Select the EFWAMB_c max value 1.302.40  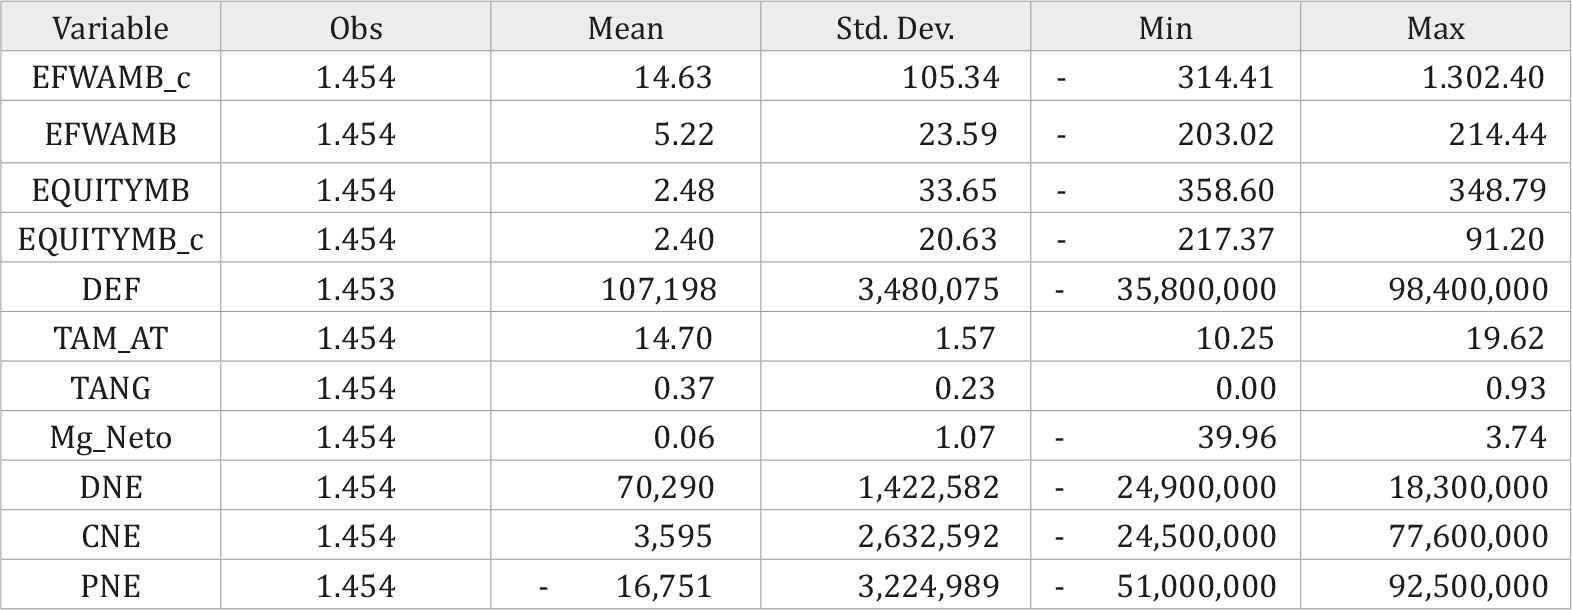1484,78
